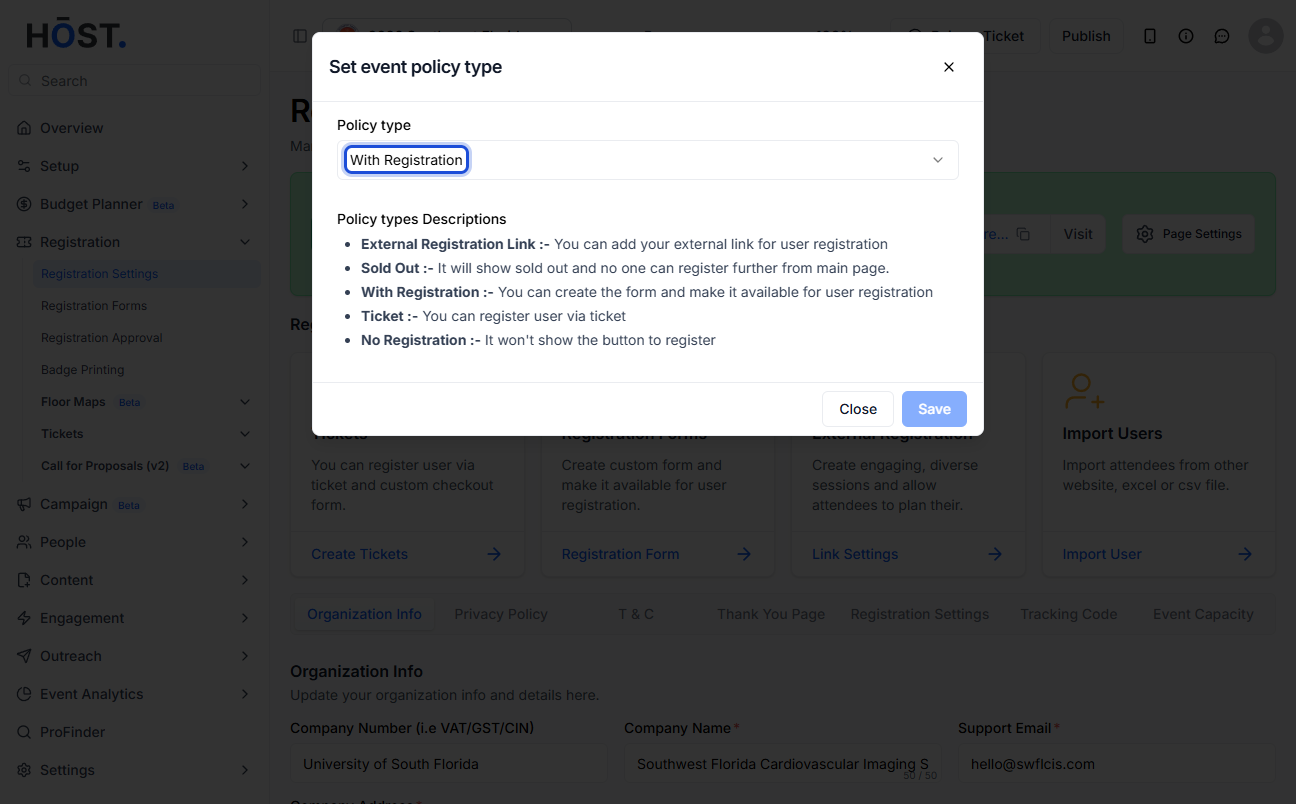1296x804 pixels.
Task: Open the mobile preview icon
Action: pos(1150,36)
